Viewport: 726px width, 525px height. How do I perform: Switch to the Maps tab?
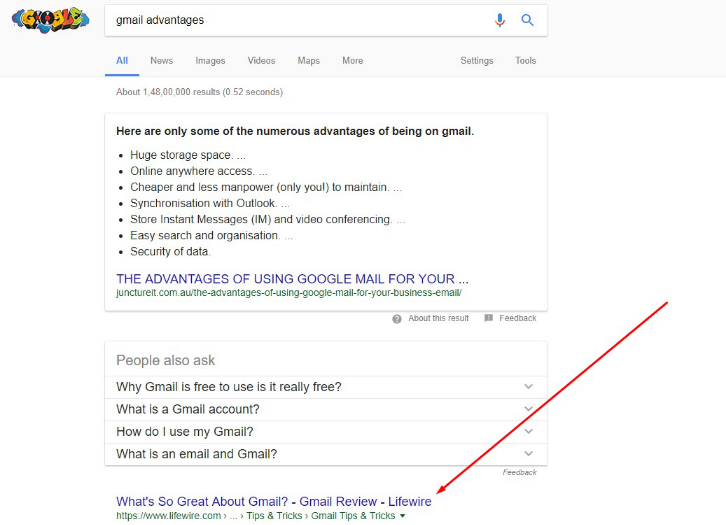pos(308,61)
